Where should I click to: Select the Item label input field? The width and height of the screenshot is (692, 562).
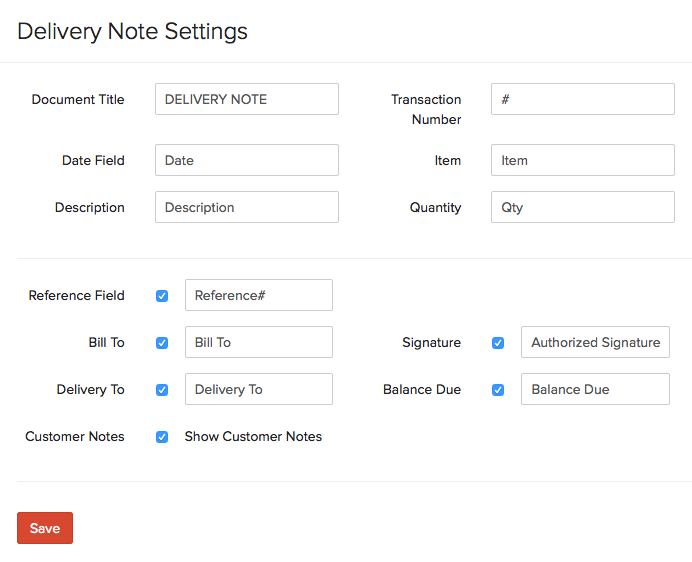(582, 160)
